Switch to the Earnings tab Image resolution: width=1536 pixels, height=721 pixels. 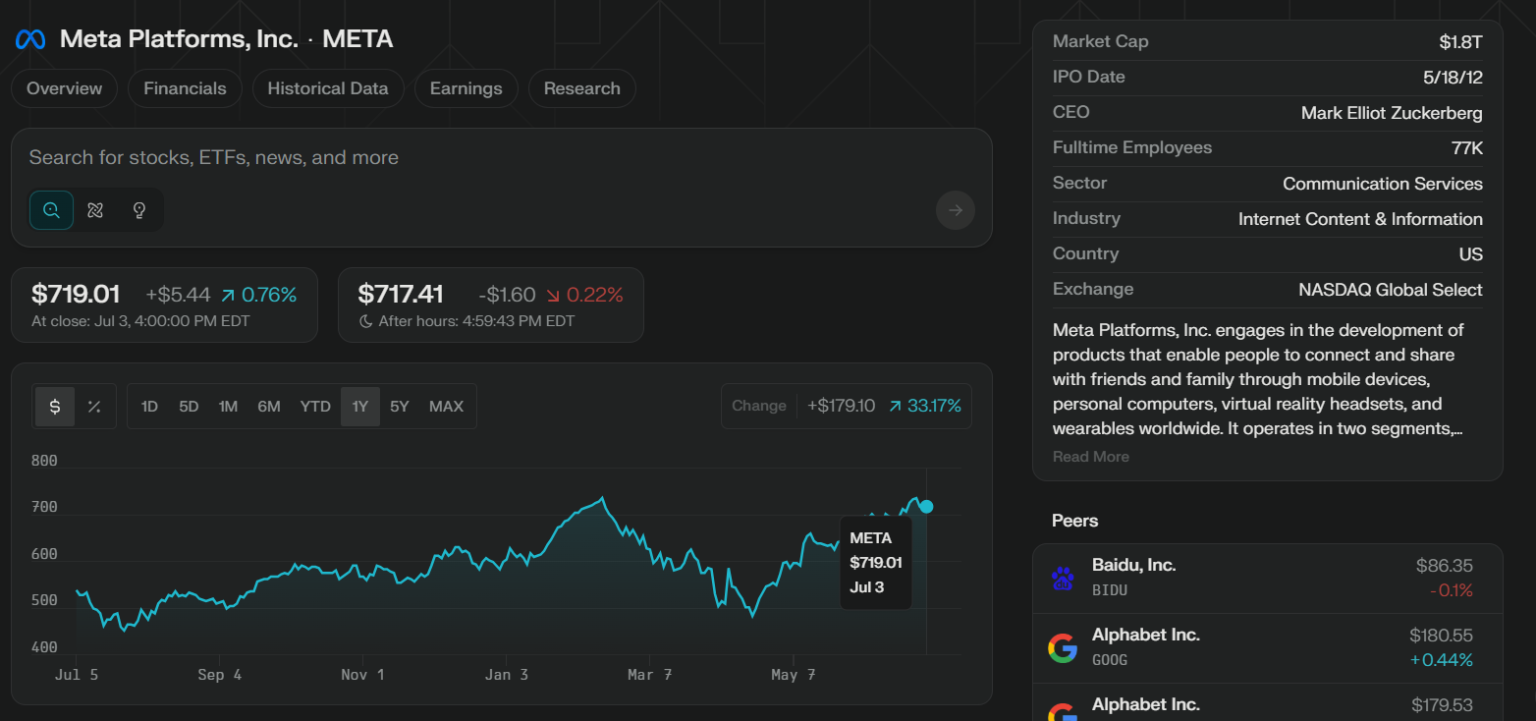[x=466, y=88]
